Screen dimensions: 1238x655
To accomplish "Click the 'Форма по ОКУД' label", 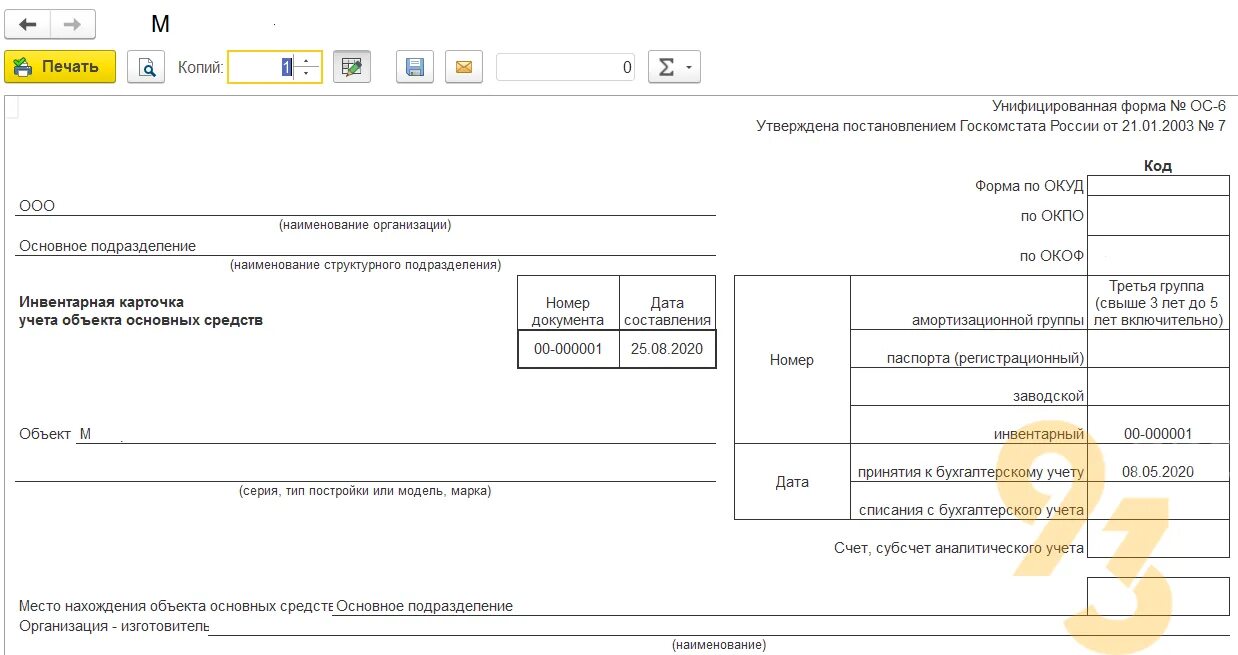I will click(1029, 186).
